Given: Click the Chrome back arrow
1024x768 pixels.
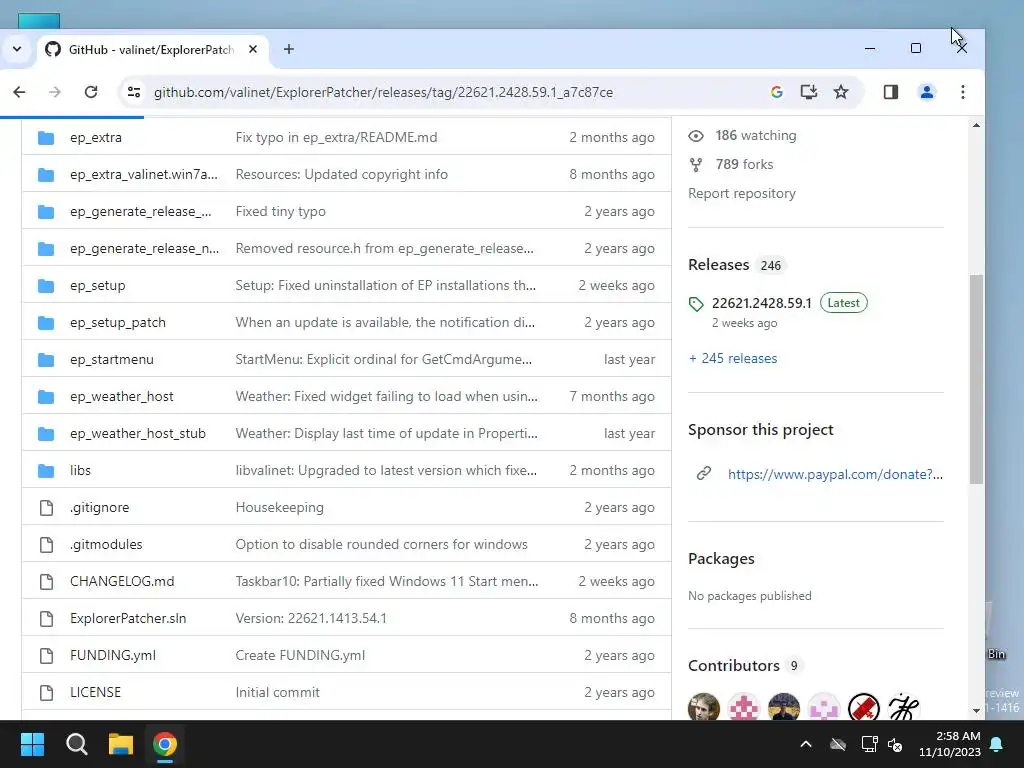Looking at the screenshot, I should coord(19,92).
